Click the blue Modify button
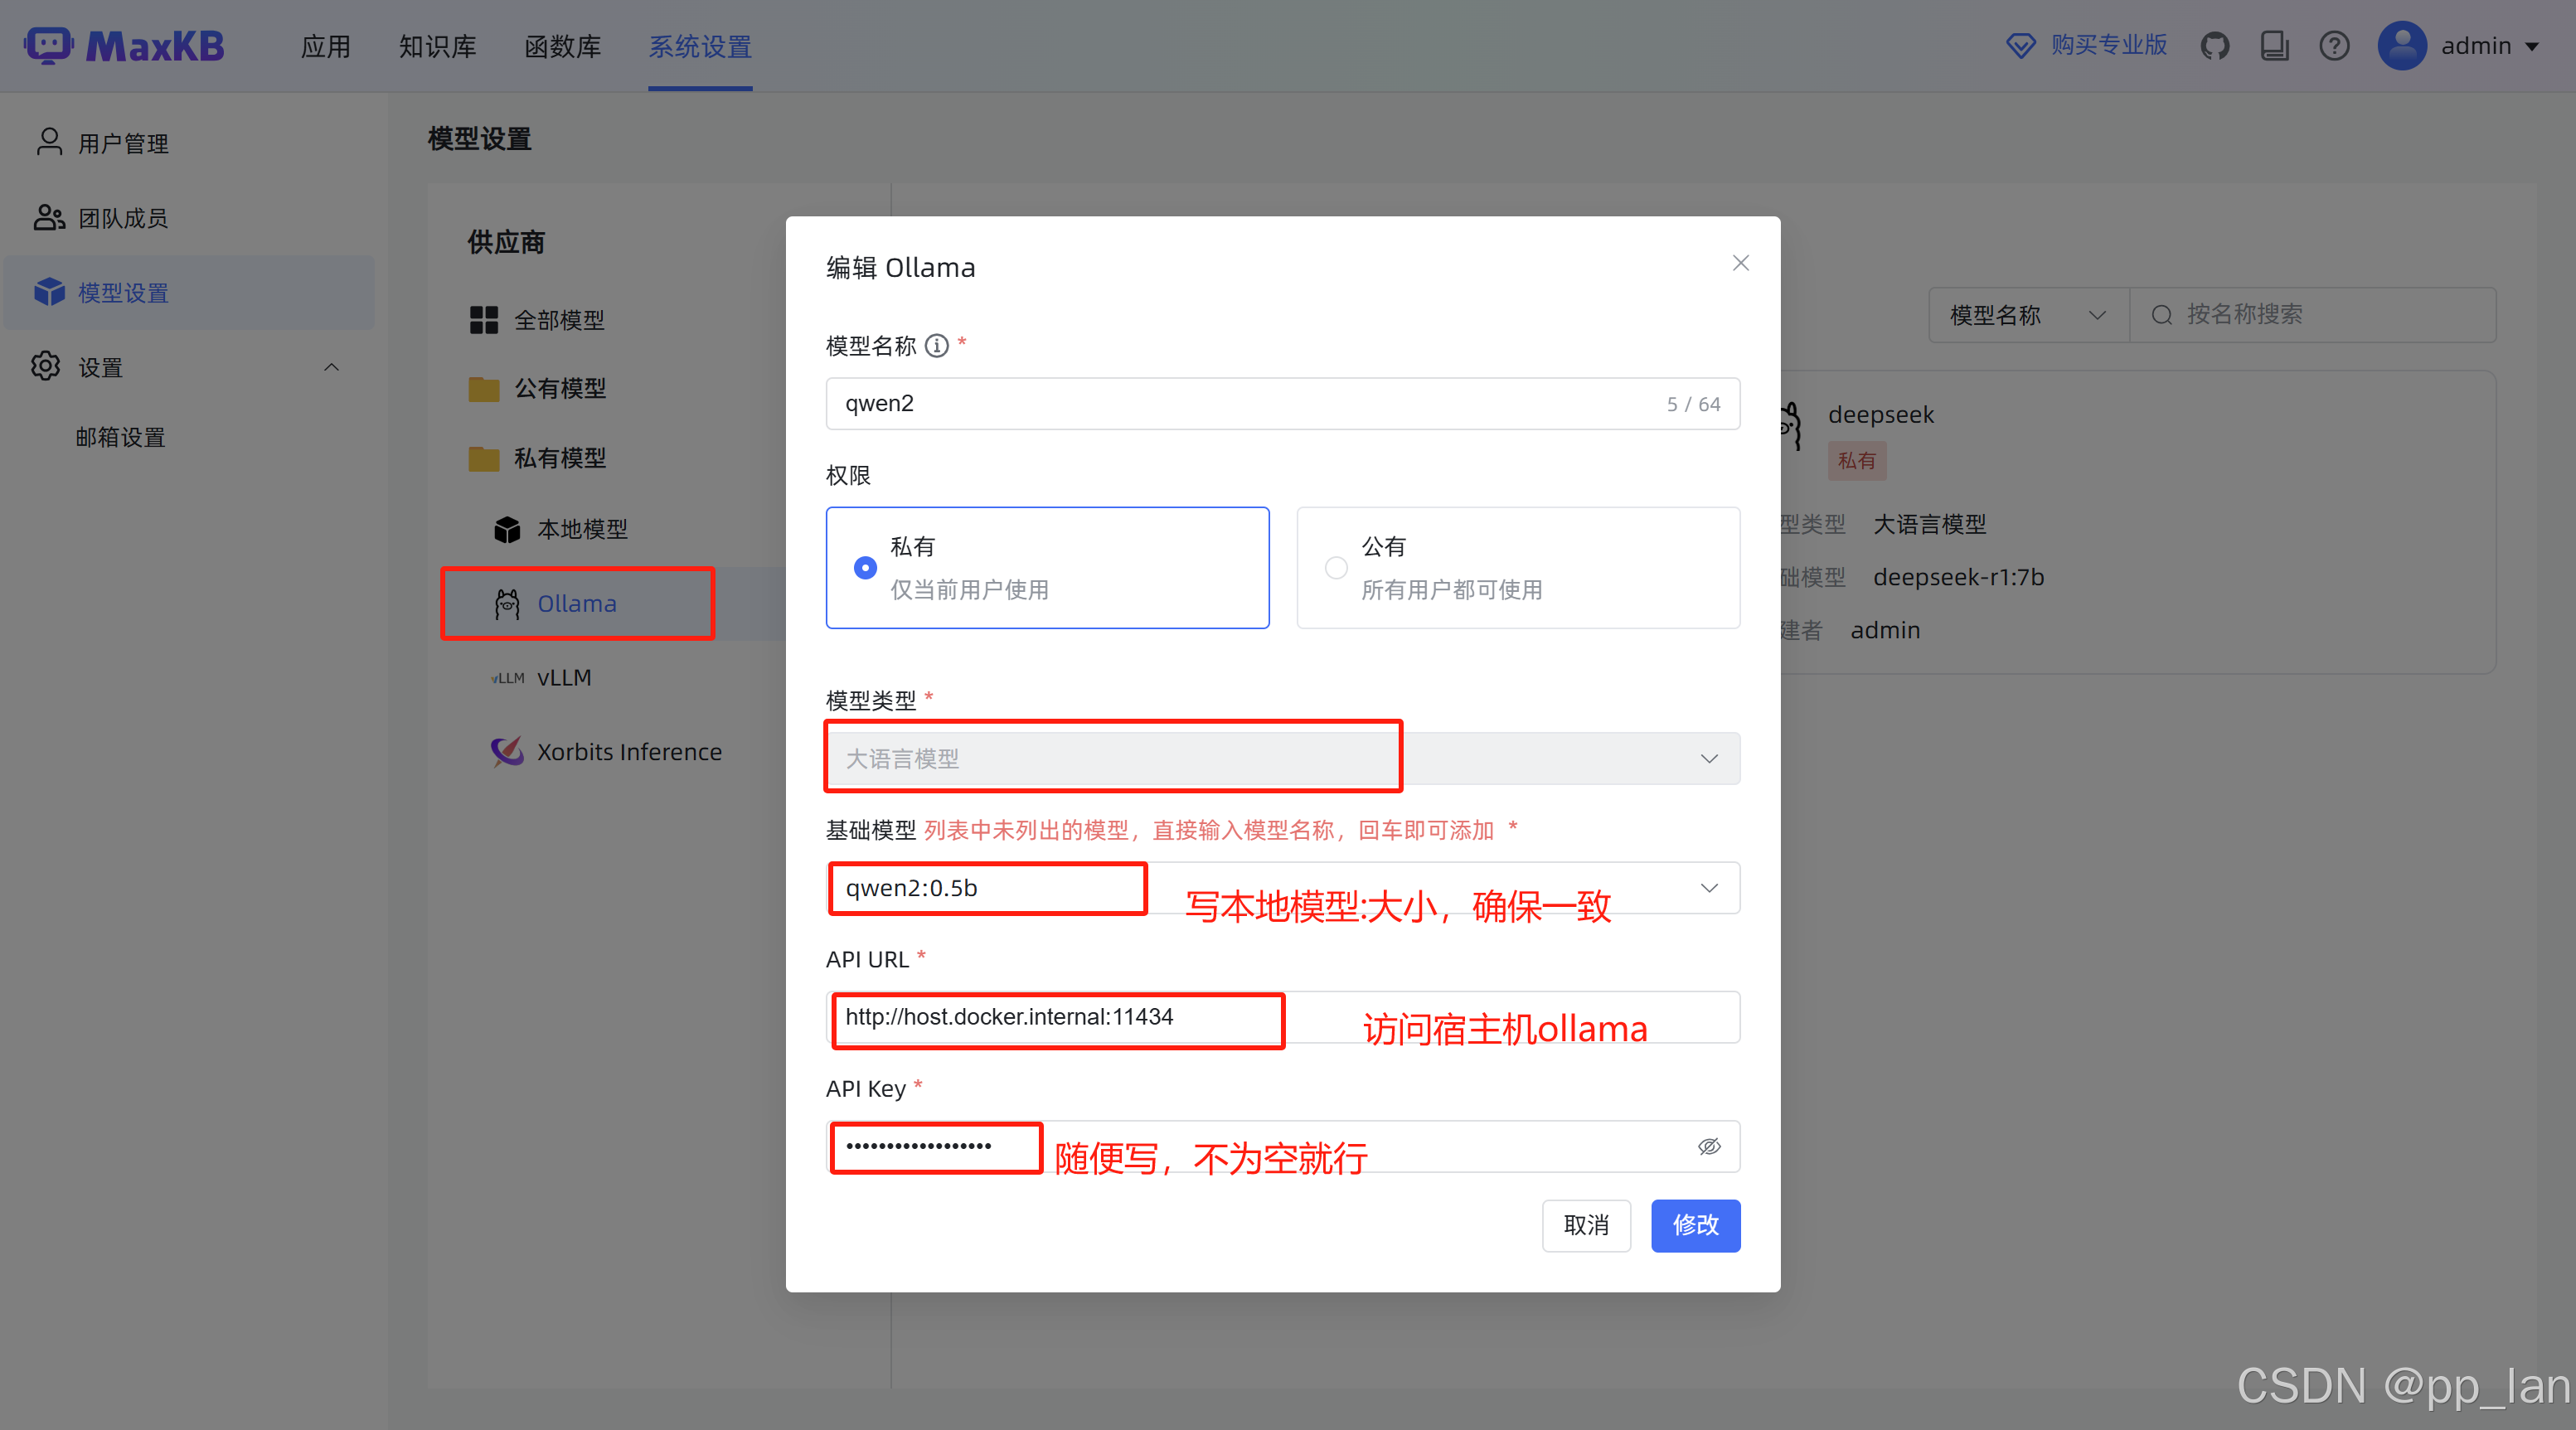This screenshot has width=2576, height=1430. pyautogui.click(x=1695, y=1225)
